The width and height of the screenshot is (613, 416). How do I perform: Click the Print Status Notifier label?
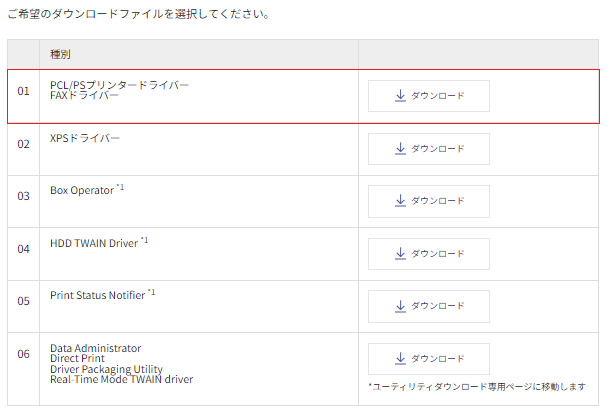click(98, 295)
